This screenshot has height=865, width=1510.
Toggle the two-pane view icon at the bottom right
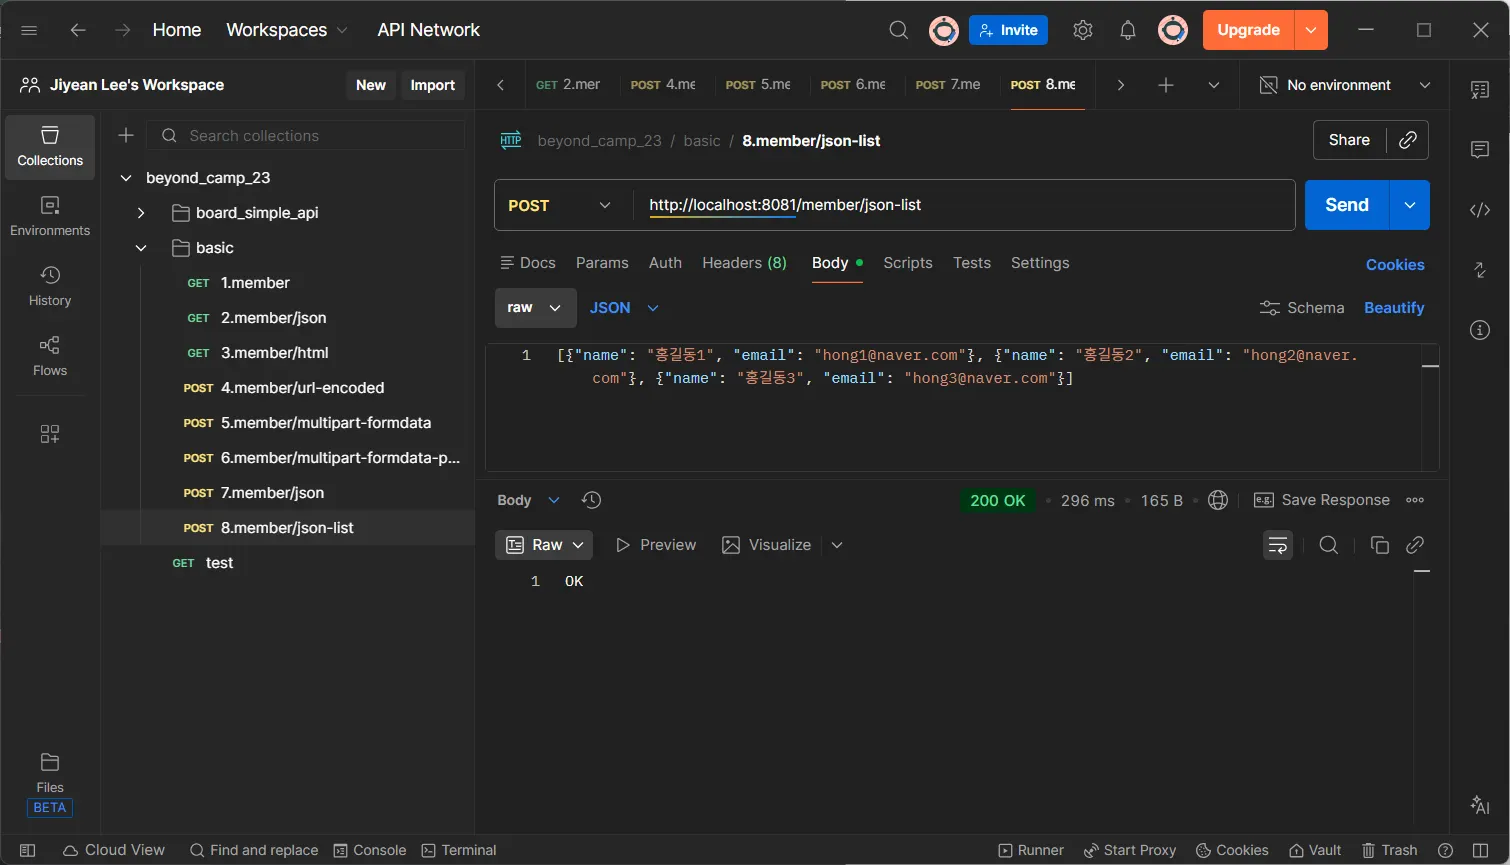[x=1479, y=850]
